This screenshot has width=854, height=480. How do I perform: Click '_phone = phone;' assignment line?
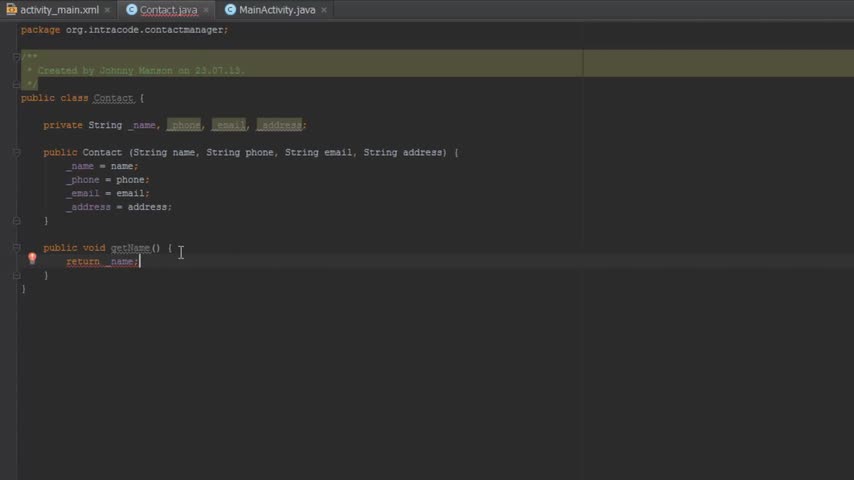coord(107,180)
